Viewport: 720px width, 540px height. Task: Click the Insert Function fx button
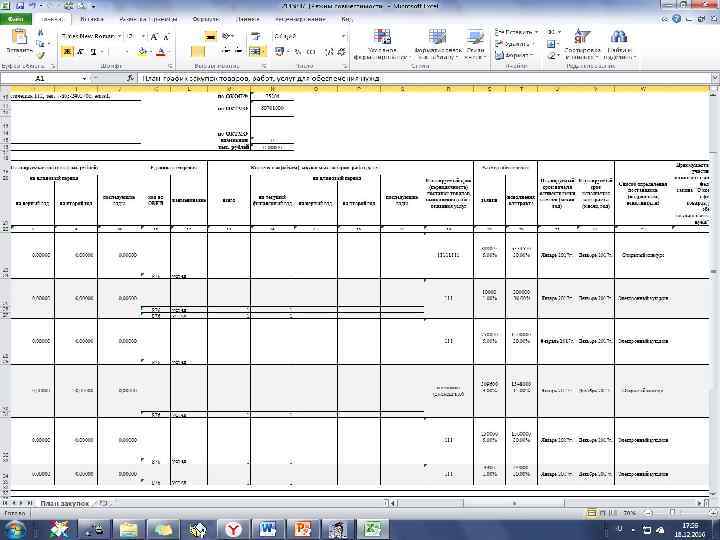(x=130, y=79)
